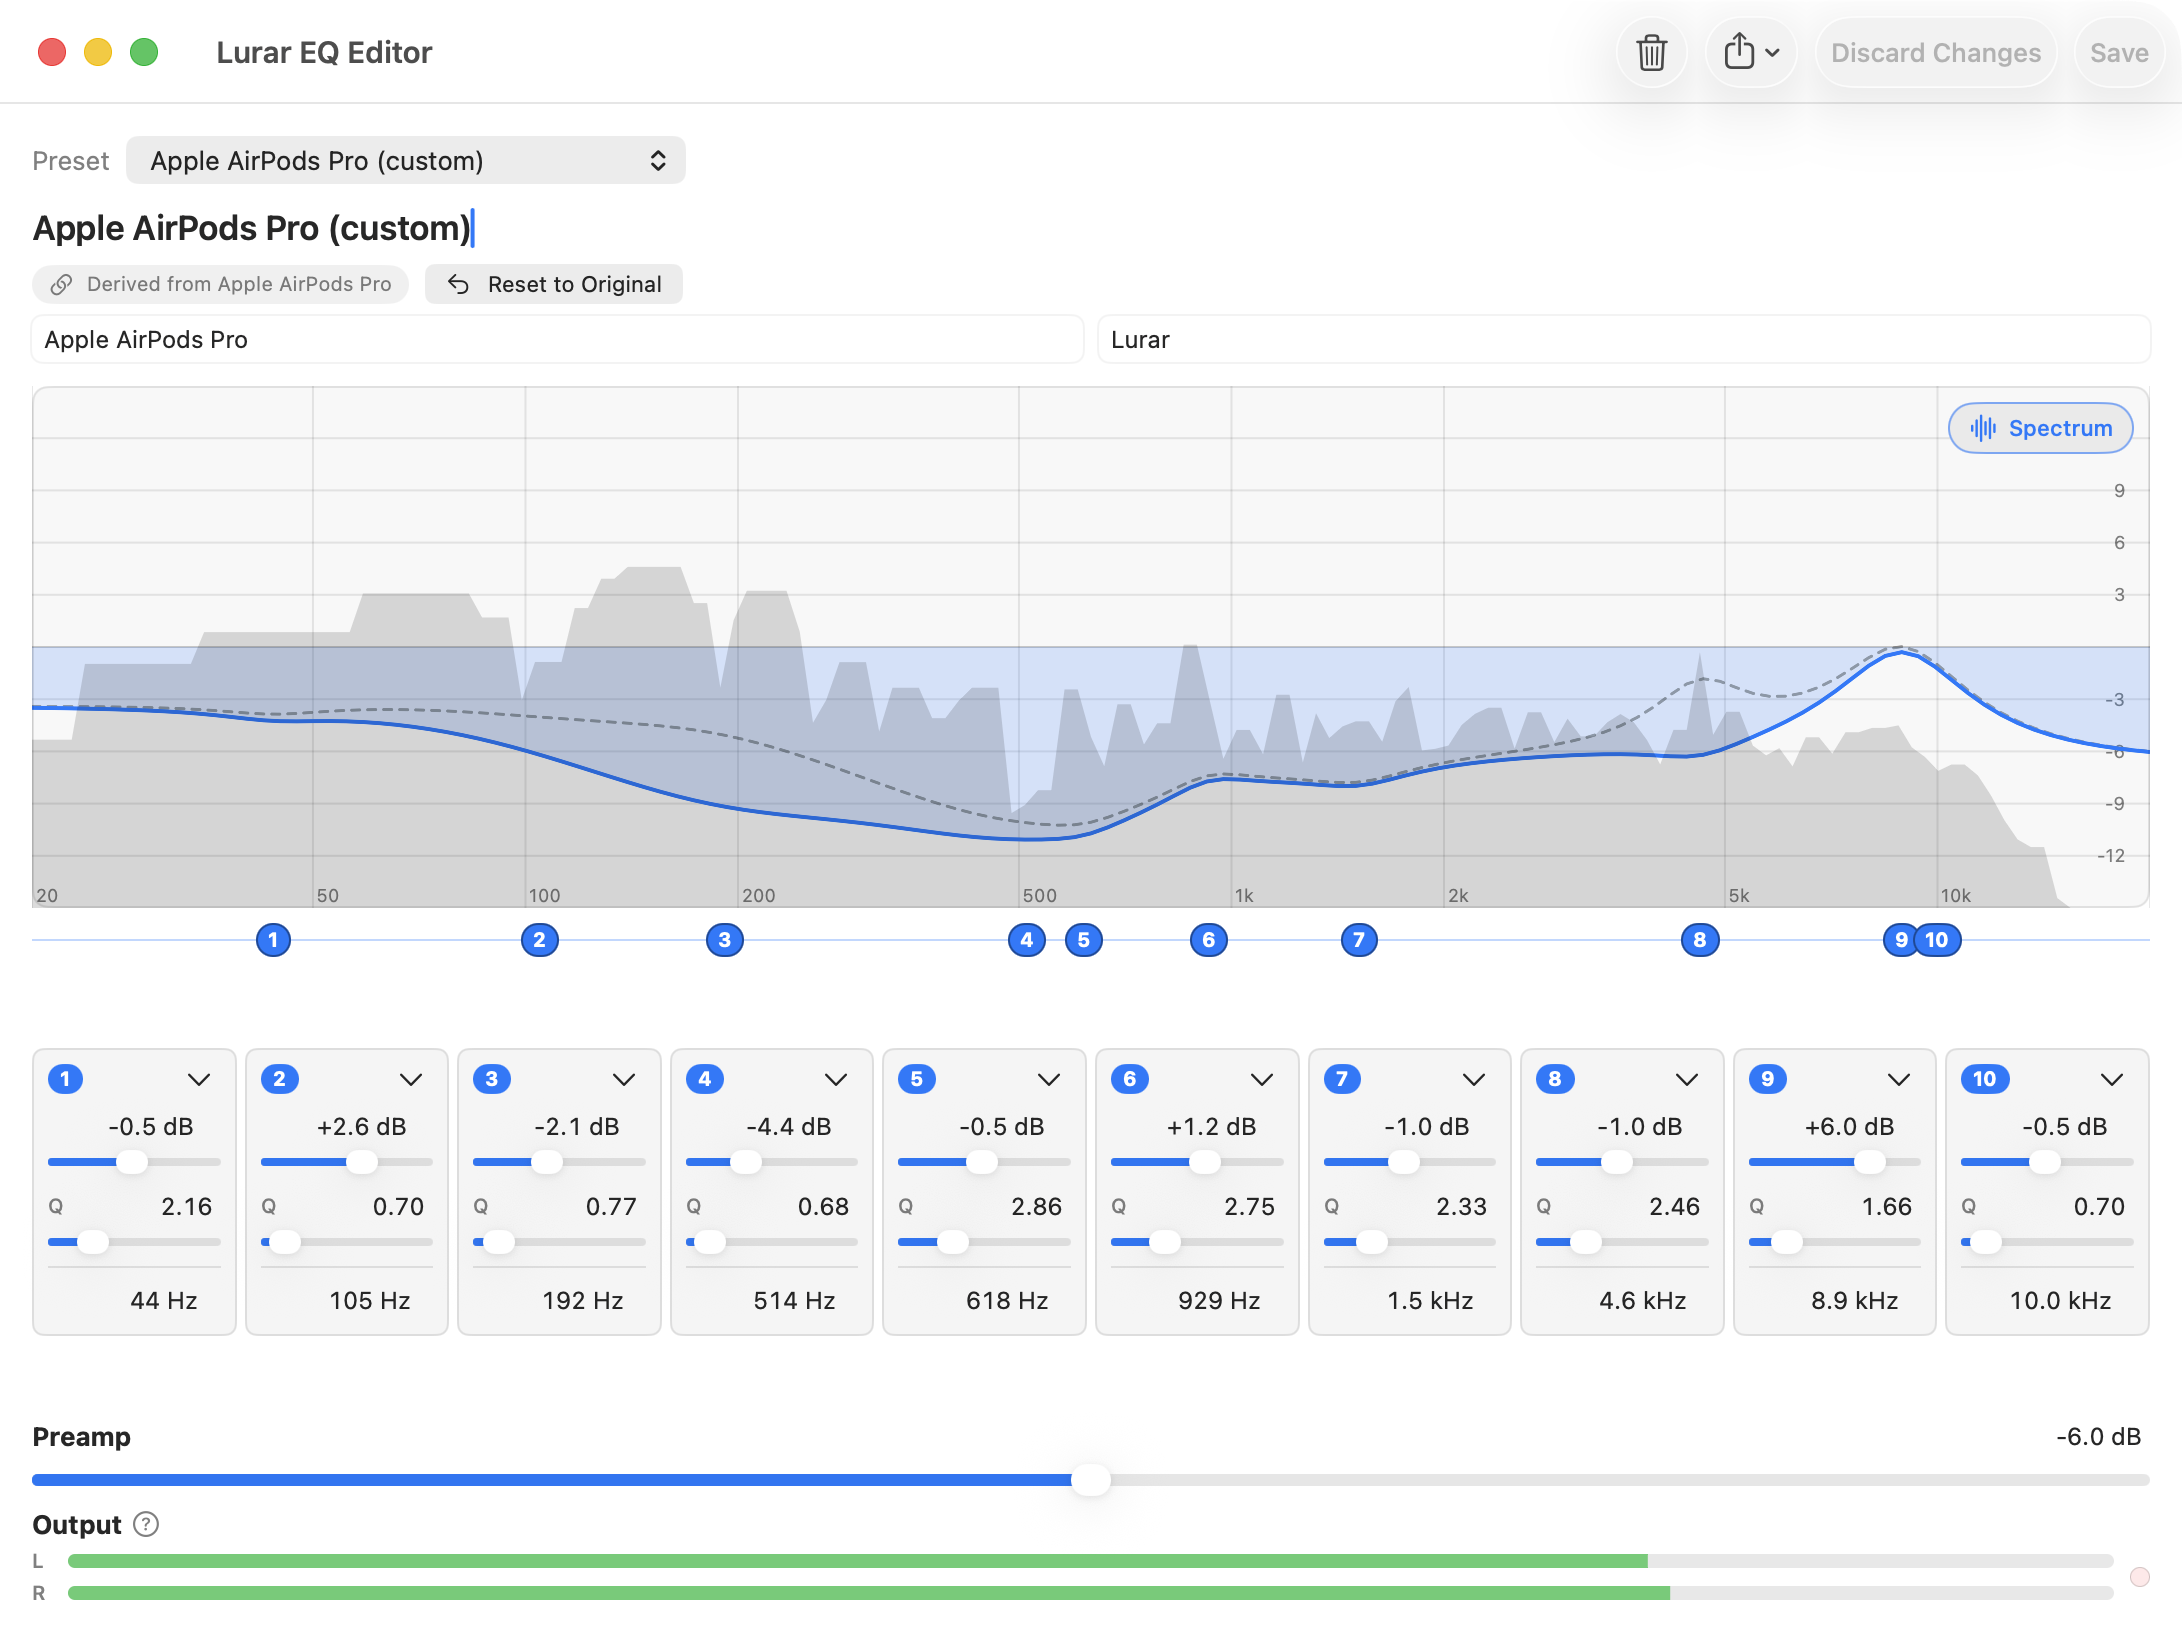Click the -4.4 dB gain value
The width and height of the screenshot is (2182, 1638).
789,1127
